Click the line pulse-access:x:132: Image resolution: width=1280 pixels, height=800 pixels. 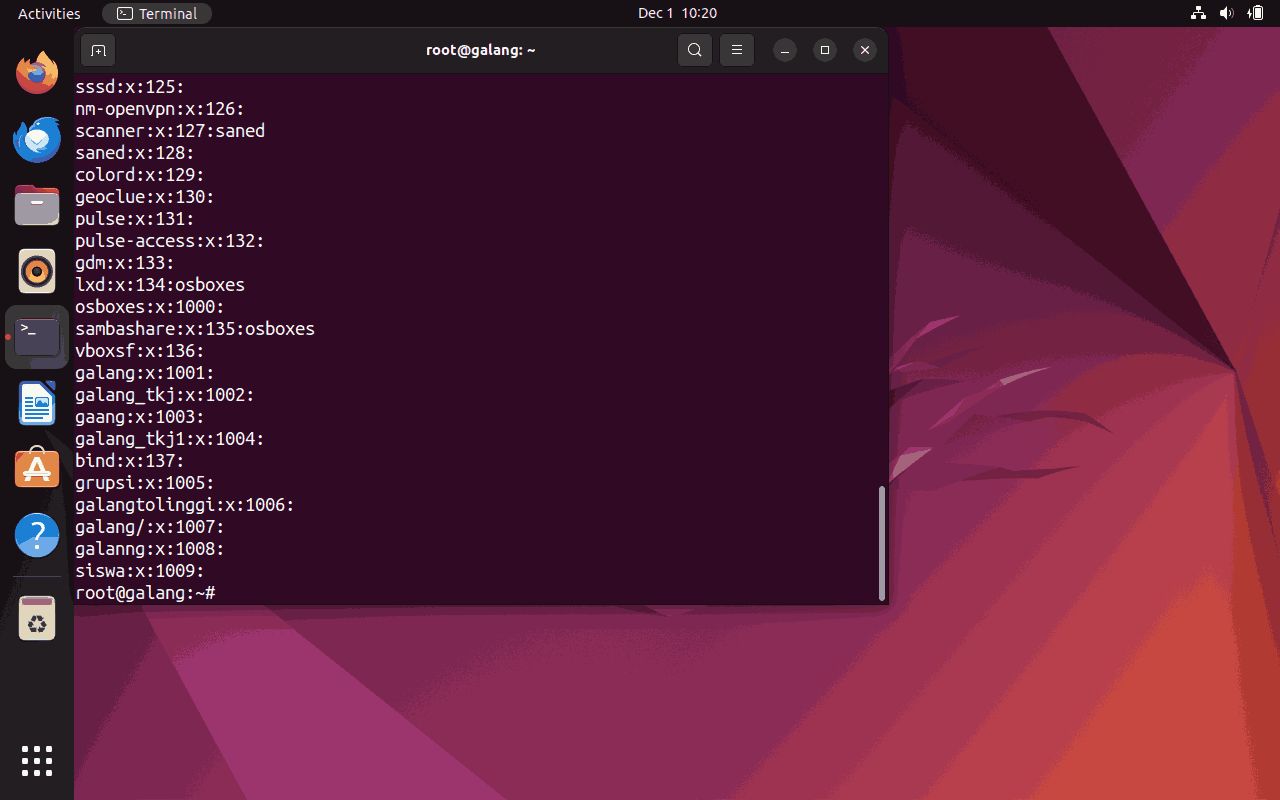click(x=170, y=241)
